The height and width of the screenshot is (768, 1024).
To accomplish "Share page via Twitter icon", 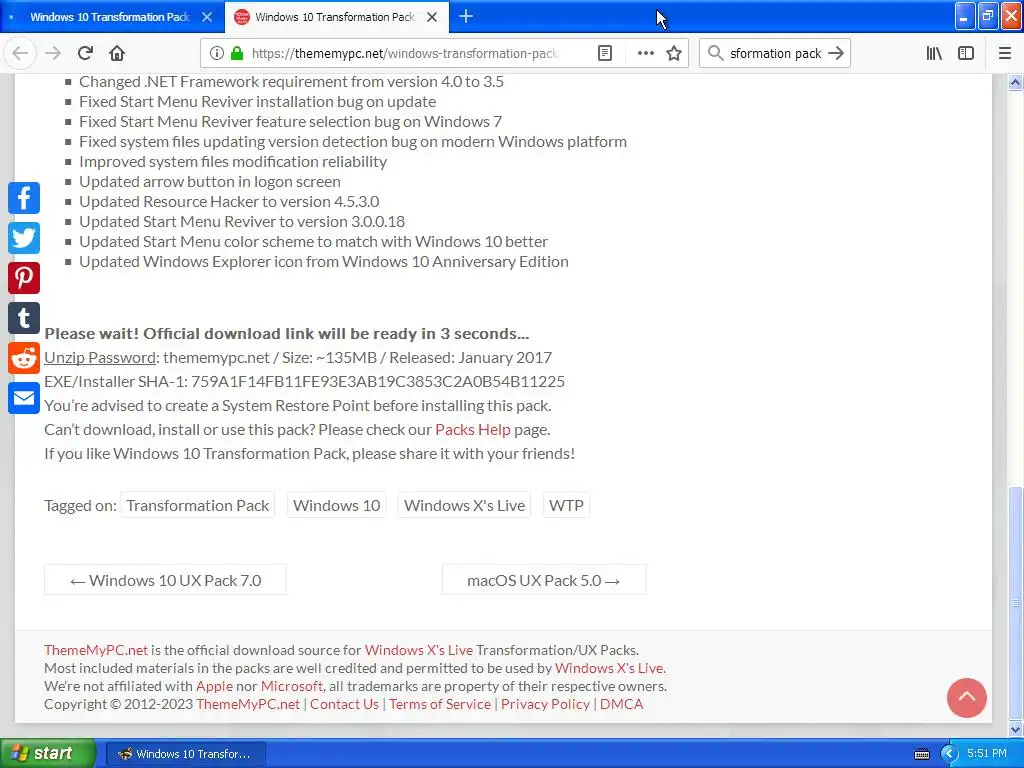I will point(24,238).
